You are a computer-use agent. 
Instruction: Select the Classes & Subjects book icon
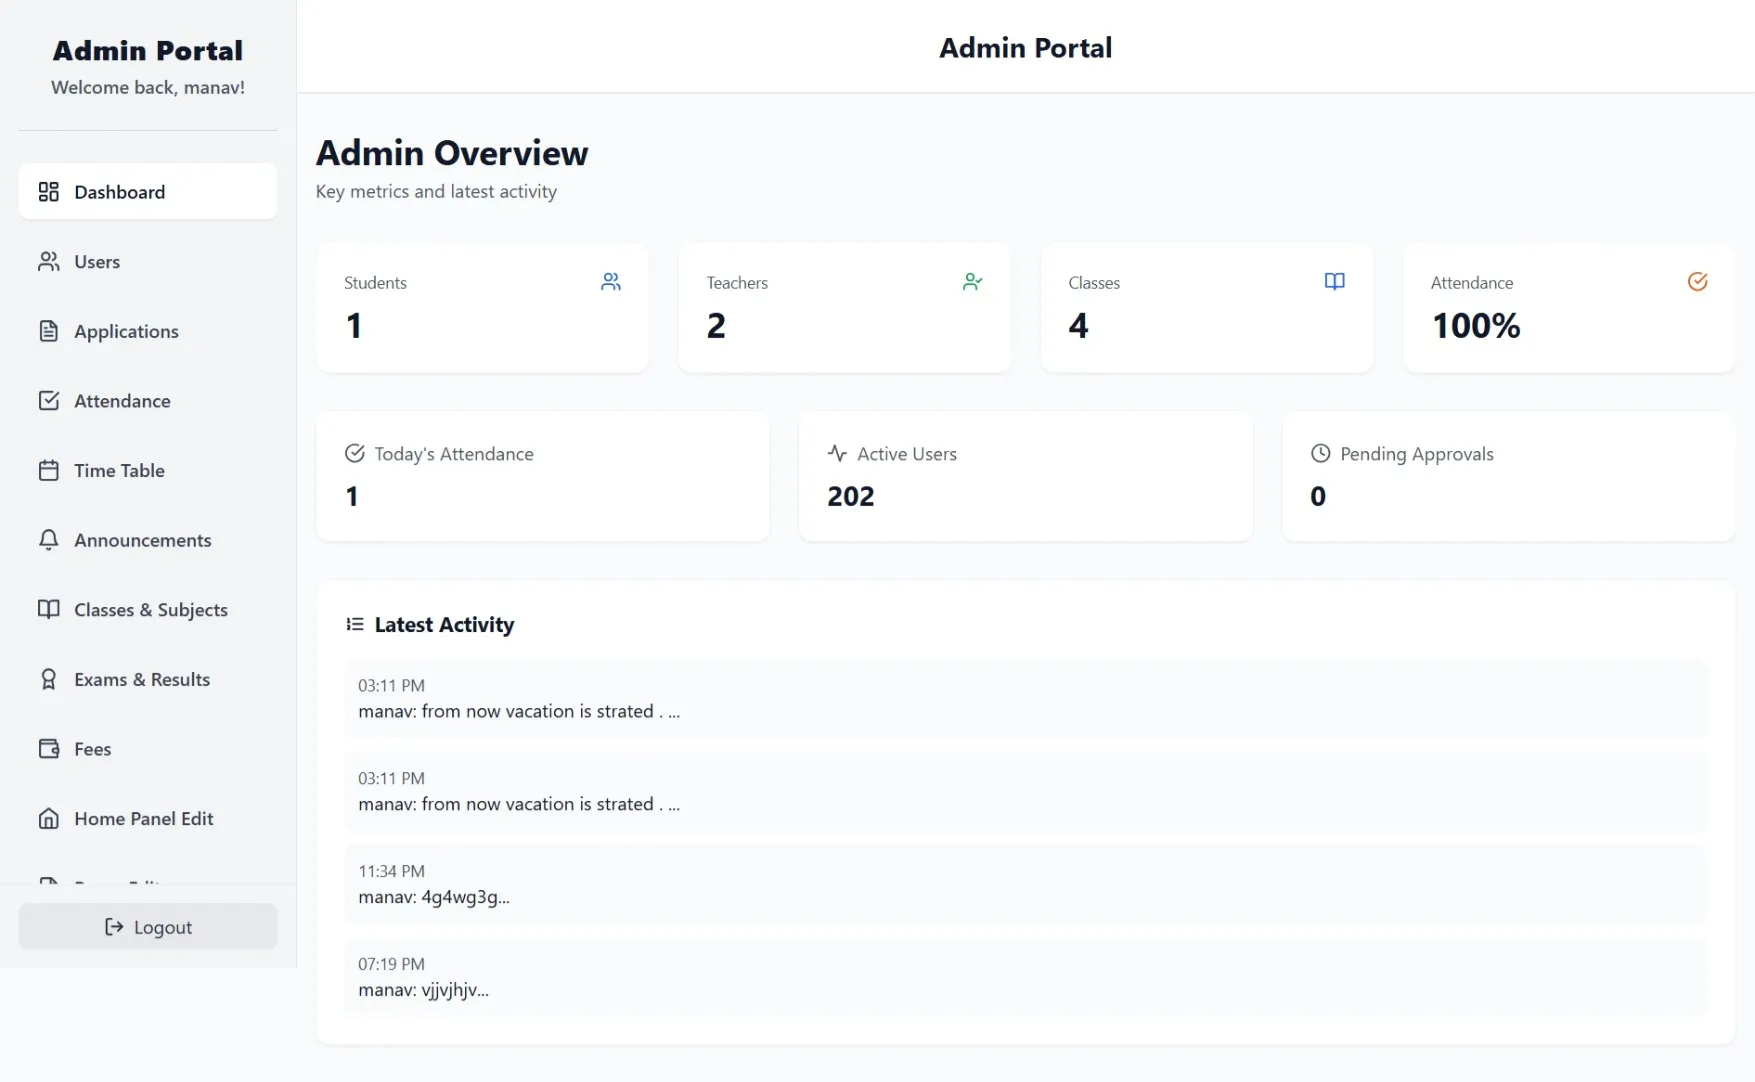click(49, 609)
